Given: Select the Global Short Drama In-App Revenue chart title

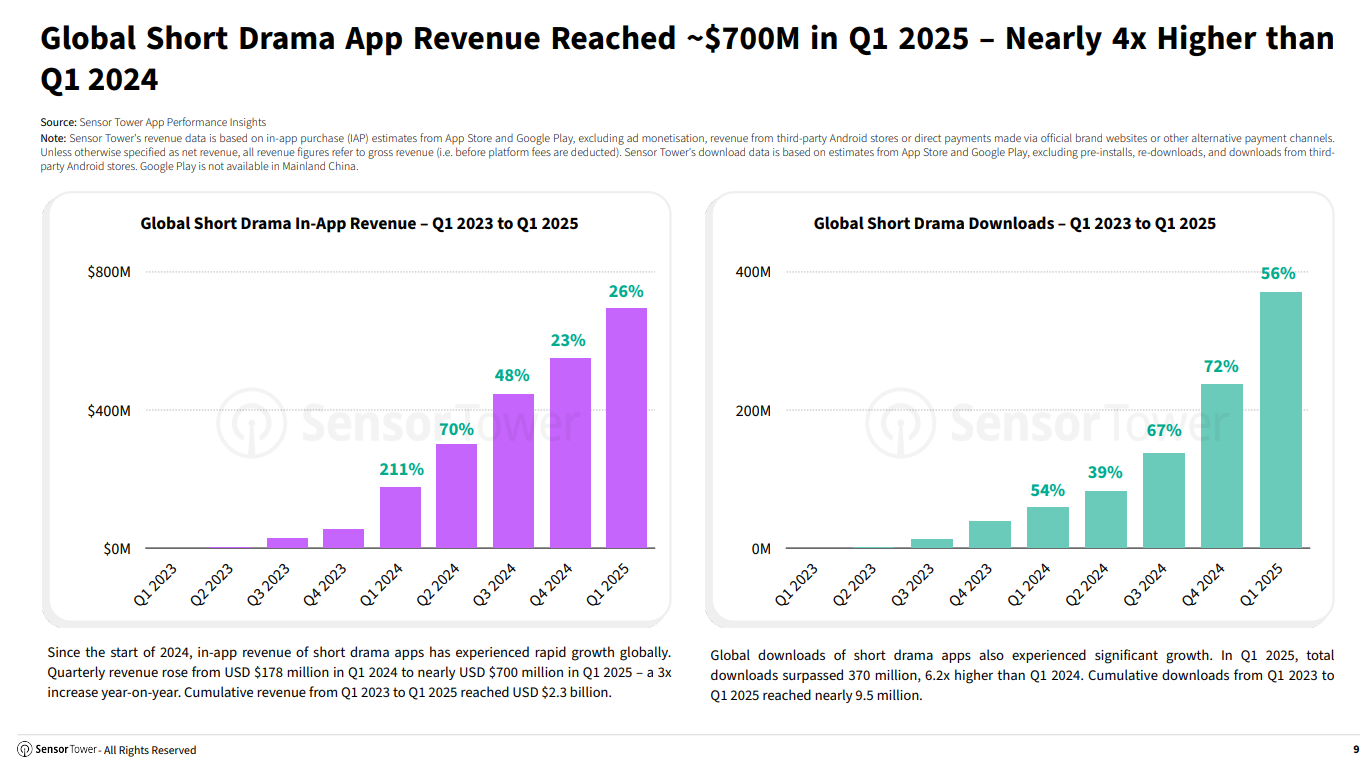Looking at the screenshot, I should 359,224.
